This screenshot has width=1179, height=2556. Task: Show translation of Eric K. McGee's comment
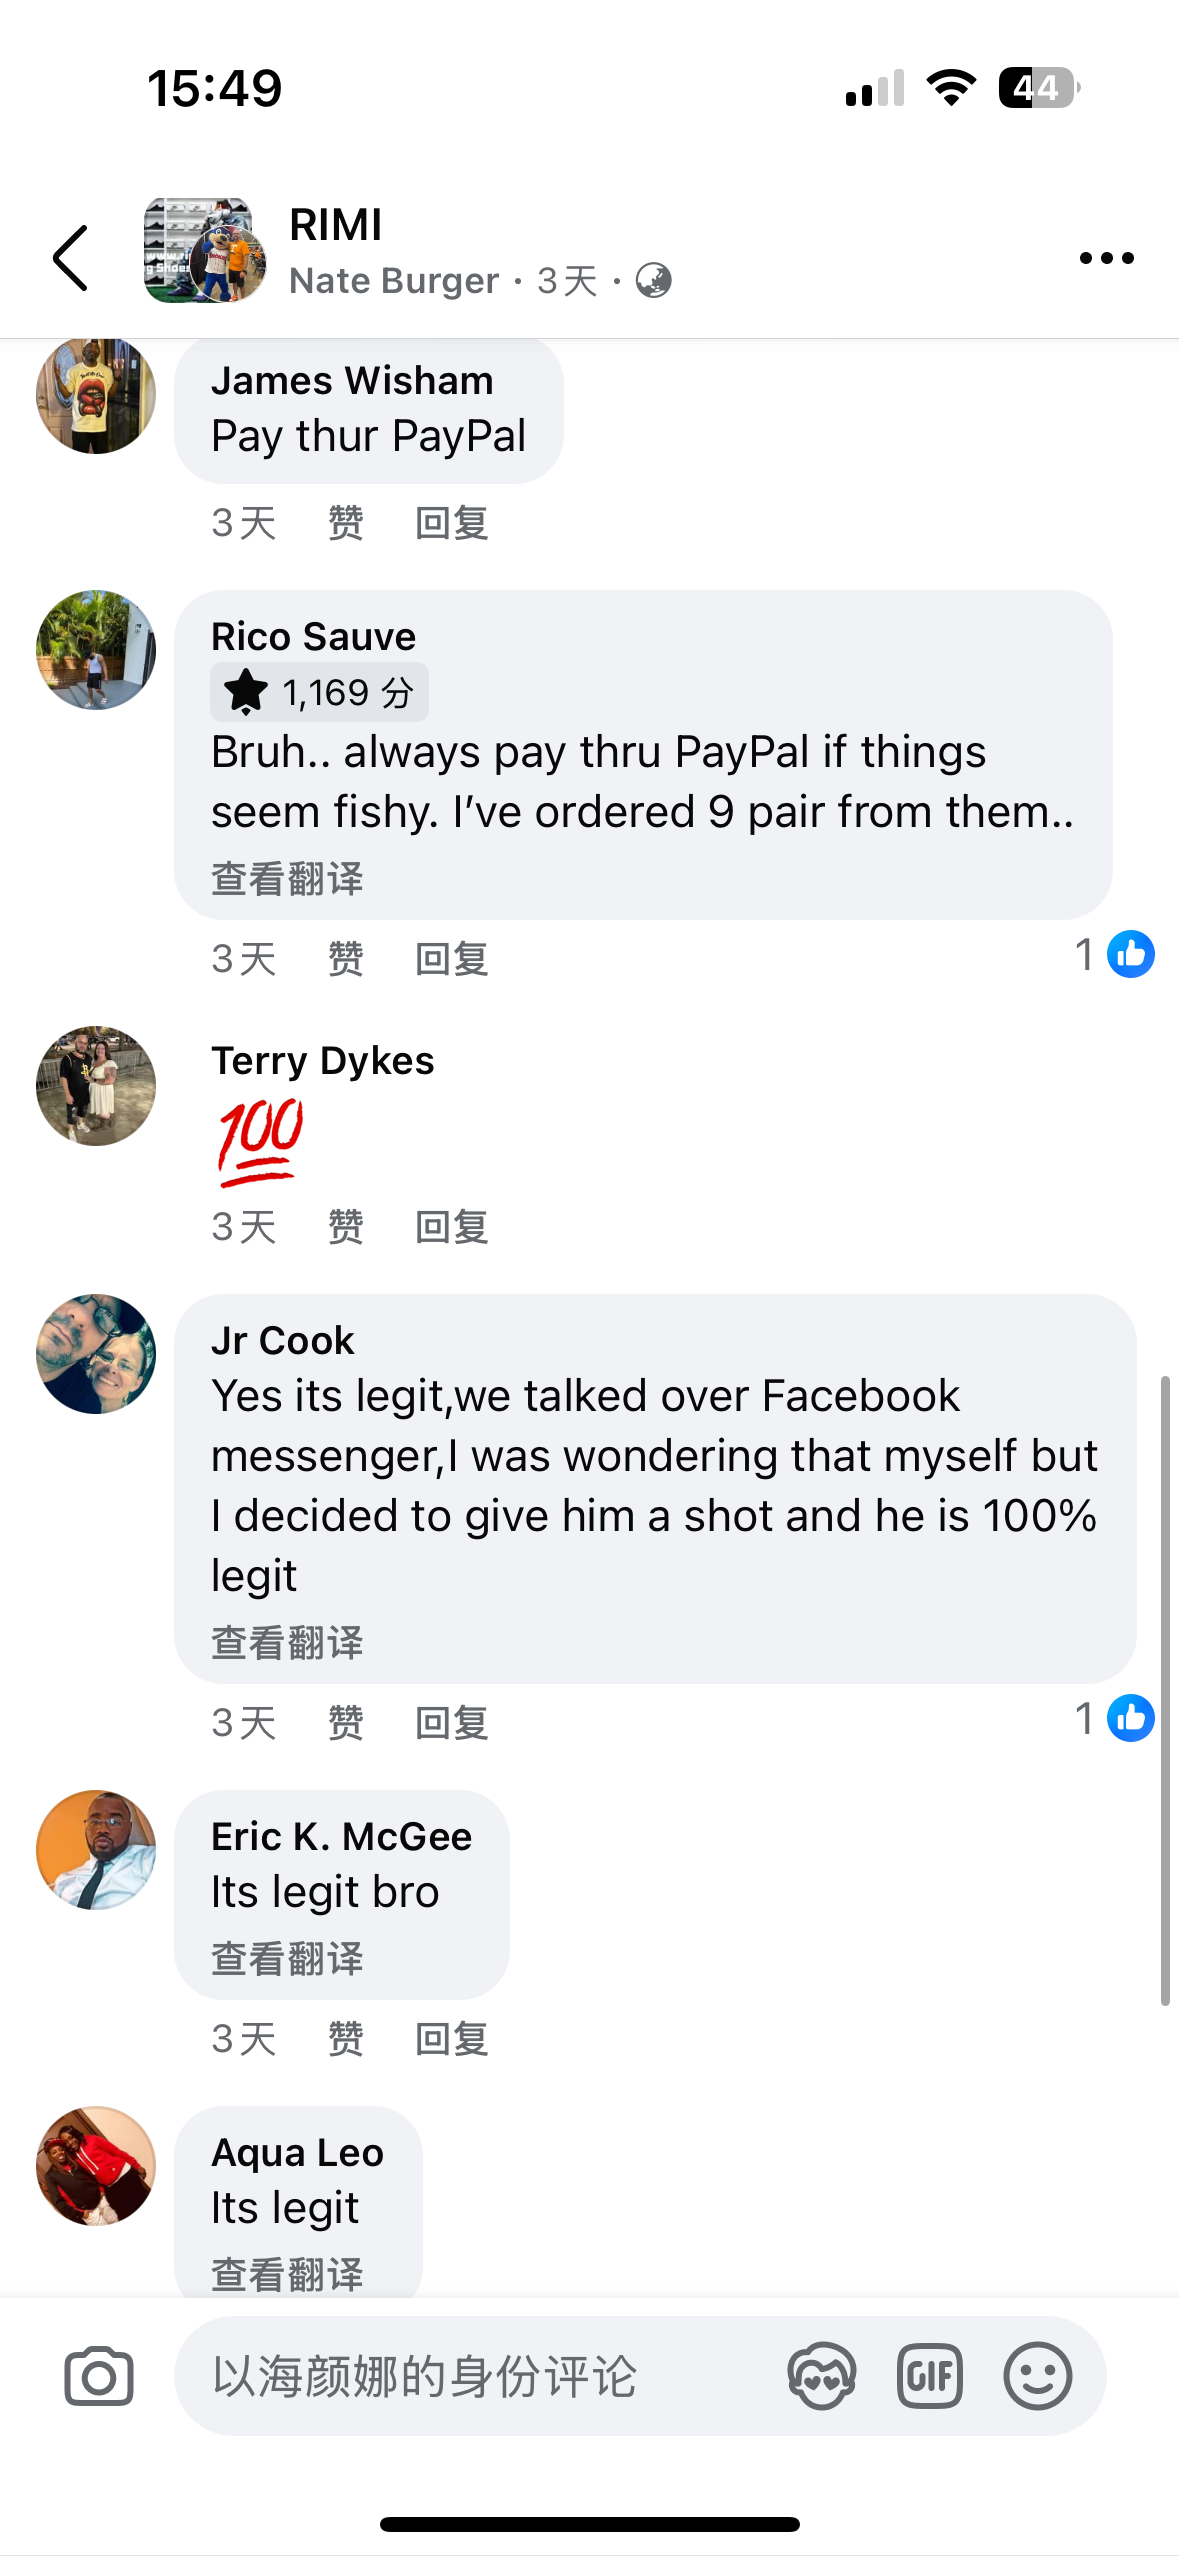tap(287, 1959)
